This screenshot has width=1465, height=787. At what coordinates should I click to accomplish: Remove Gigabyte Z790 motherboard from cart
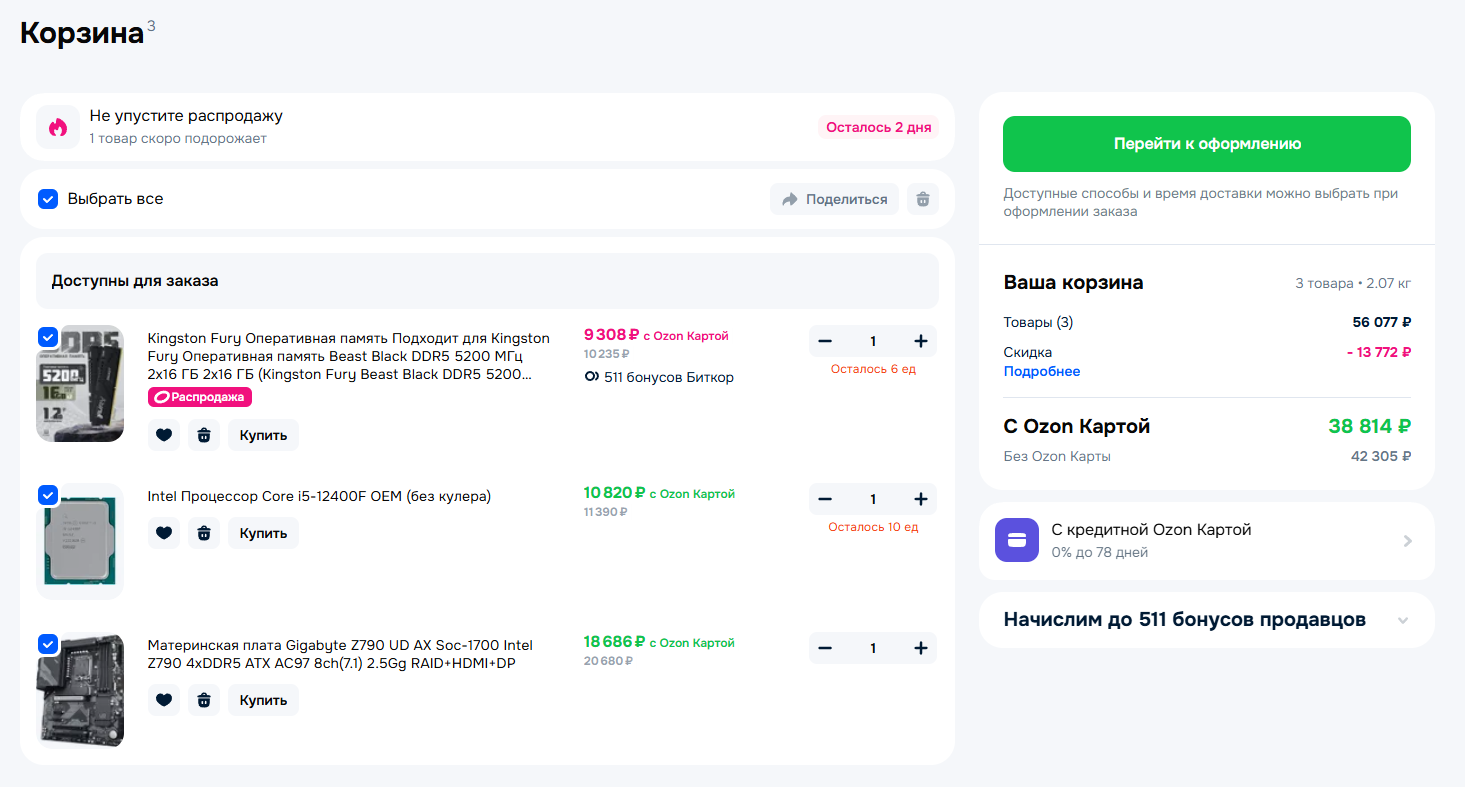pos(204,700)
